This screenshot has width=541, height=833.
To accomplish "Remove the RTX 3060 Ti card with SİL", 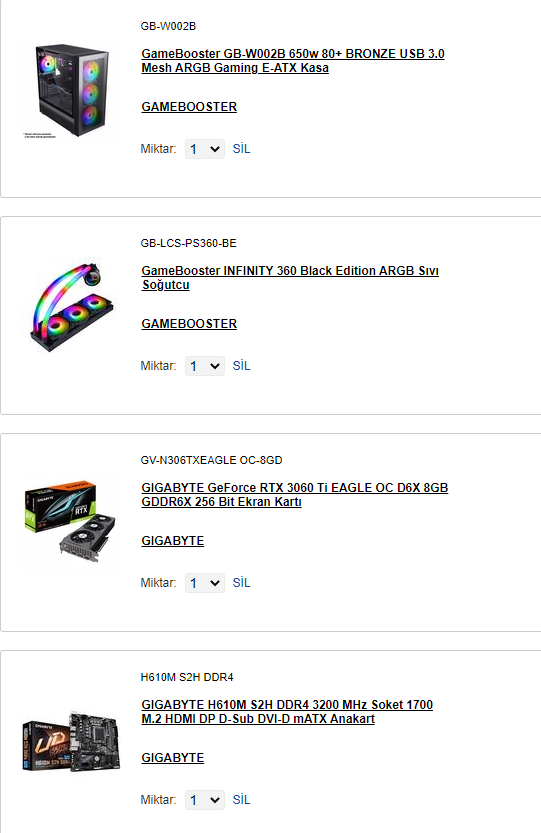I will pos(241,583).
